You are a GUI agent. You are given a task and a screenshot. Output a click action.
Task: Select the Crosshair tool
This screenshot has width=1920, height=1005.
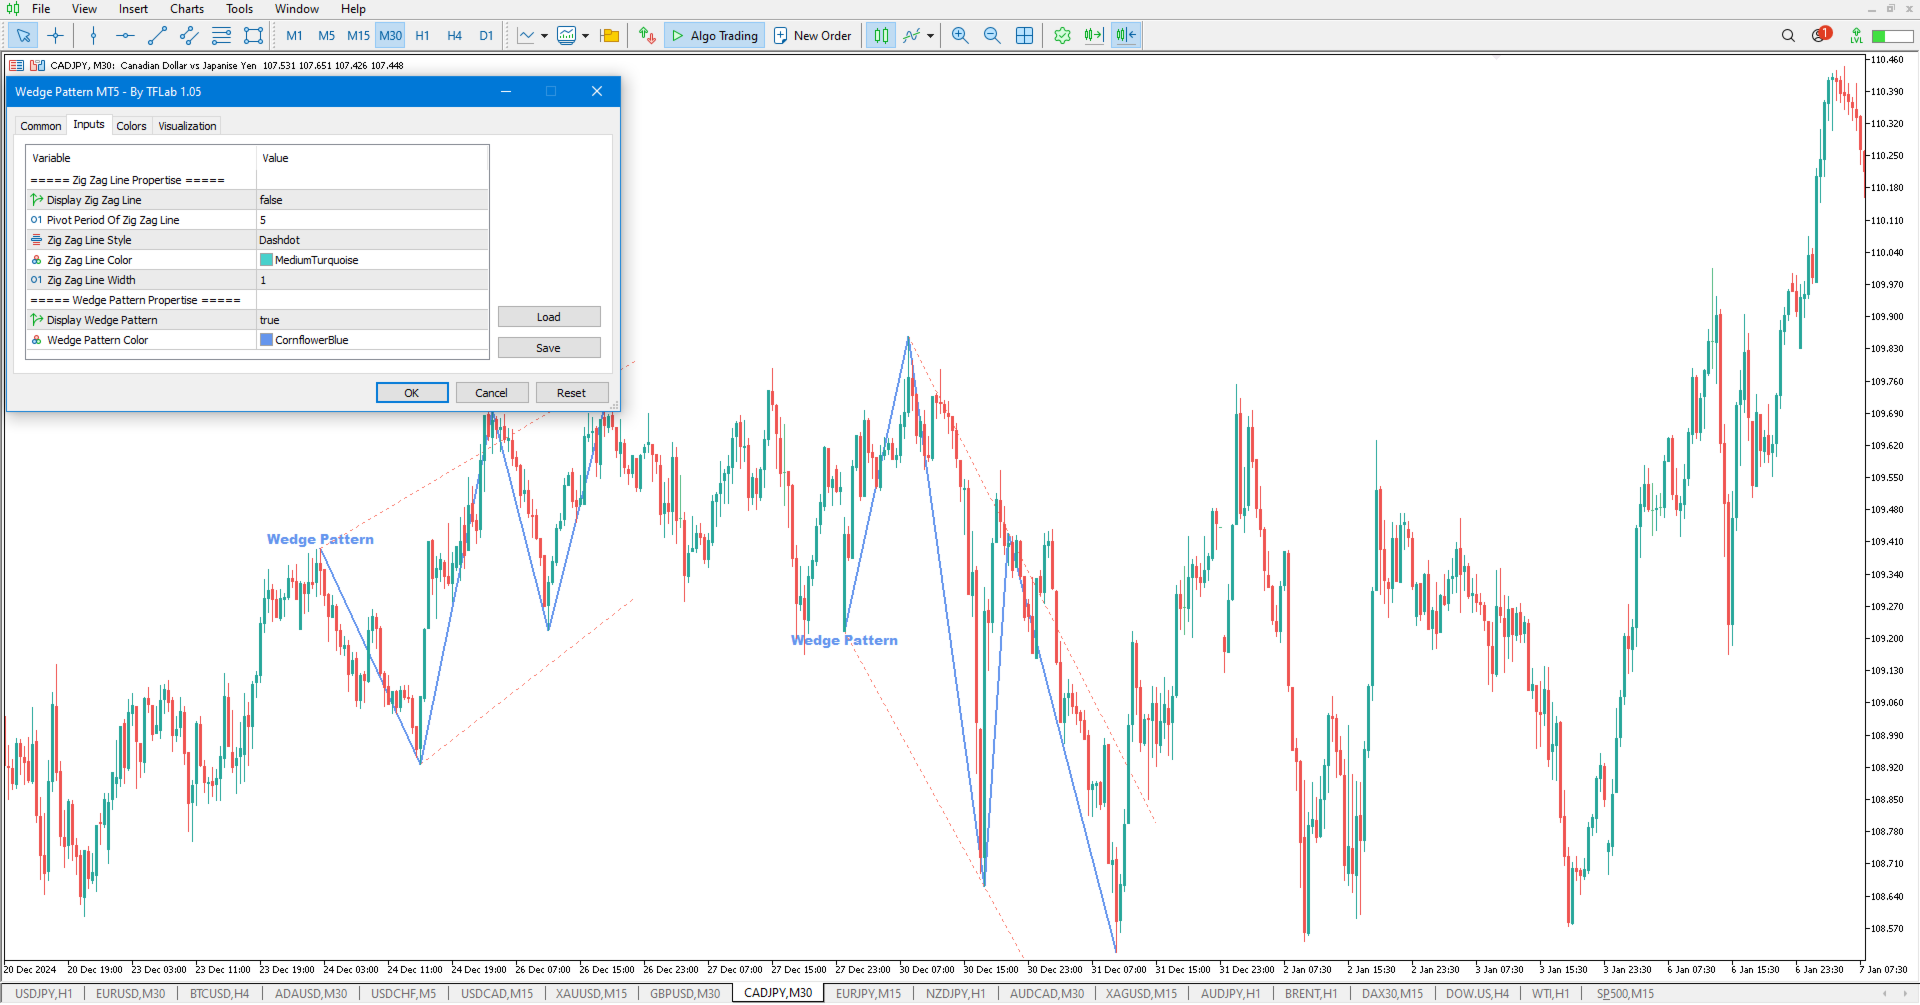[x=56, y=35]
